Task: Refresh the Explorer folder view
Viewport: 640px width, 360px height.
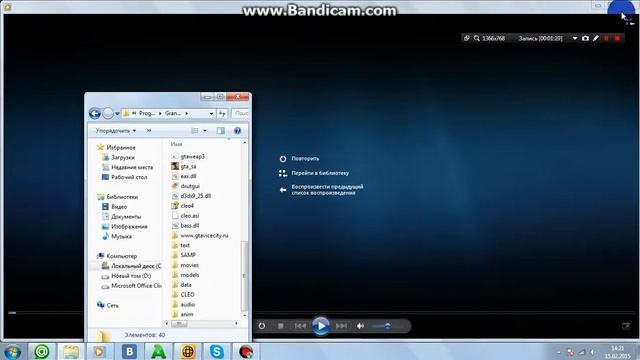Action: pos(222,113)
